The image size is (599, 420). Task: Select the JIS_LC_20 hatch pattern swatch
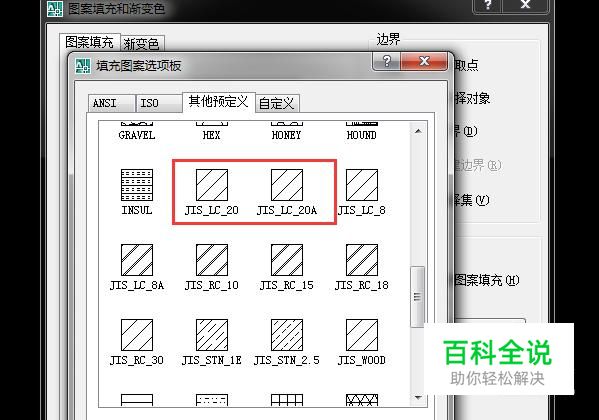coord(212,185)
